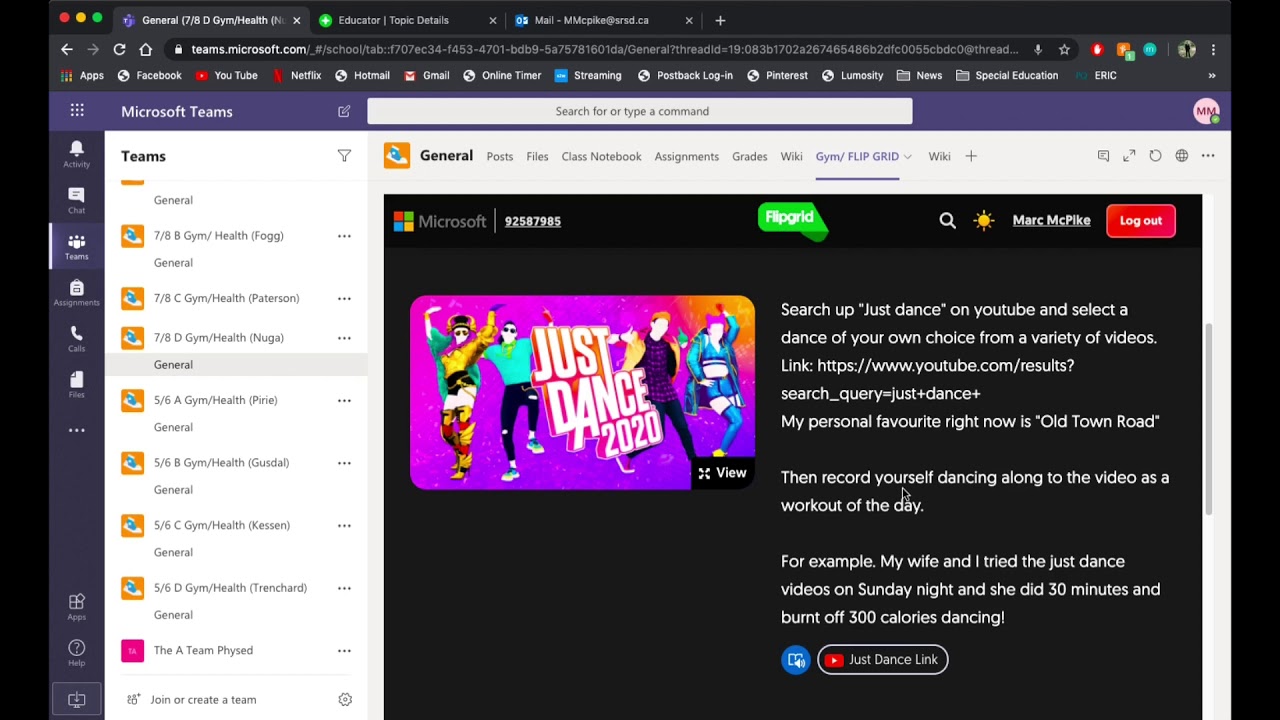Open tab in website globe icon
The image size is (1280, 720).
(1182, 156)
